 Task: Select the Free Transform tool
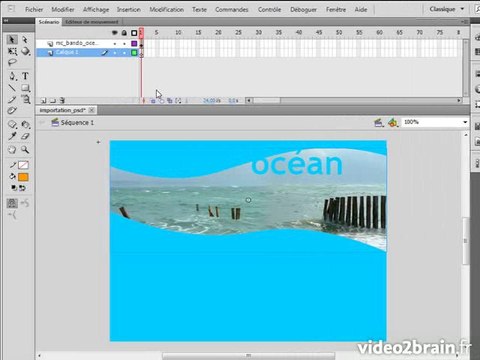[x=12, y=51]
